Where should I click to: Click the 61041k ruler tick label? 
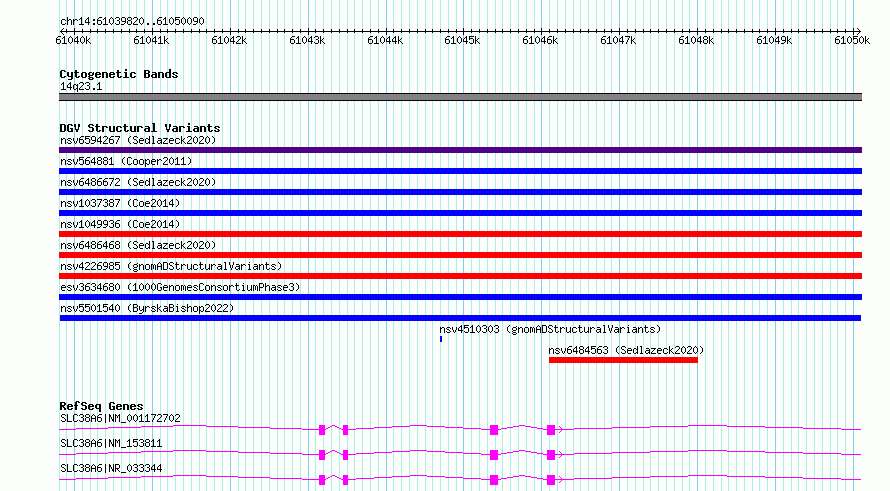tap(151, 40)
